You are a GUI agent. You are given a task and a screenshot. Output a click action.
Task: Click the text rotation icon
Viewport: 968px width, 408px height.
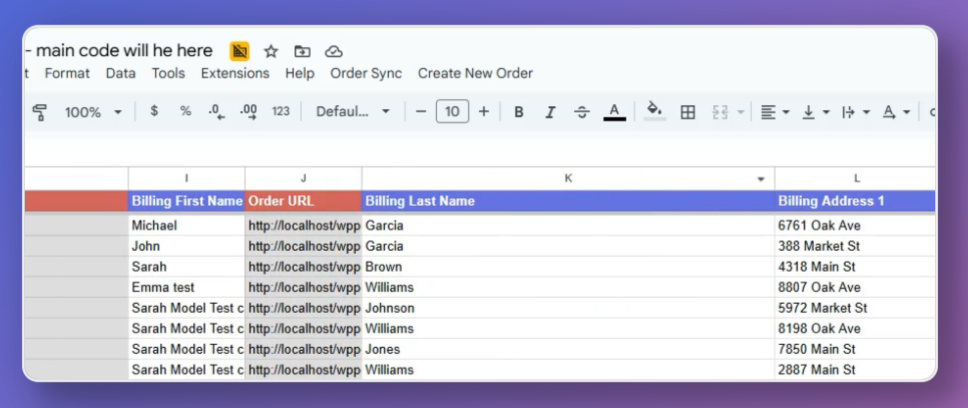[x=889, y=112]
